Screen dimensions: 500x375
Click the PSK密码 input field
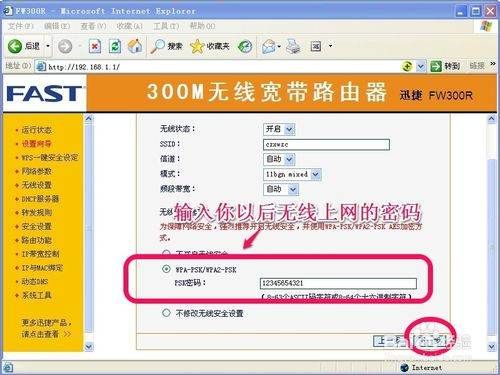(x=338, y=283)
